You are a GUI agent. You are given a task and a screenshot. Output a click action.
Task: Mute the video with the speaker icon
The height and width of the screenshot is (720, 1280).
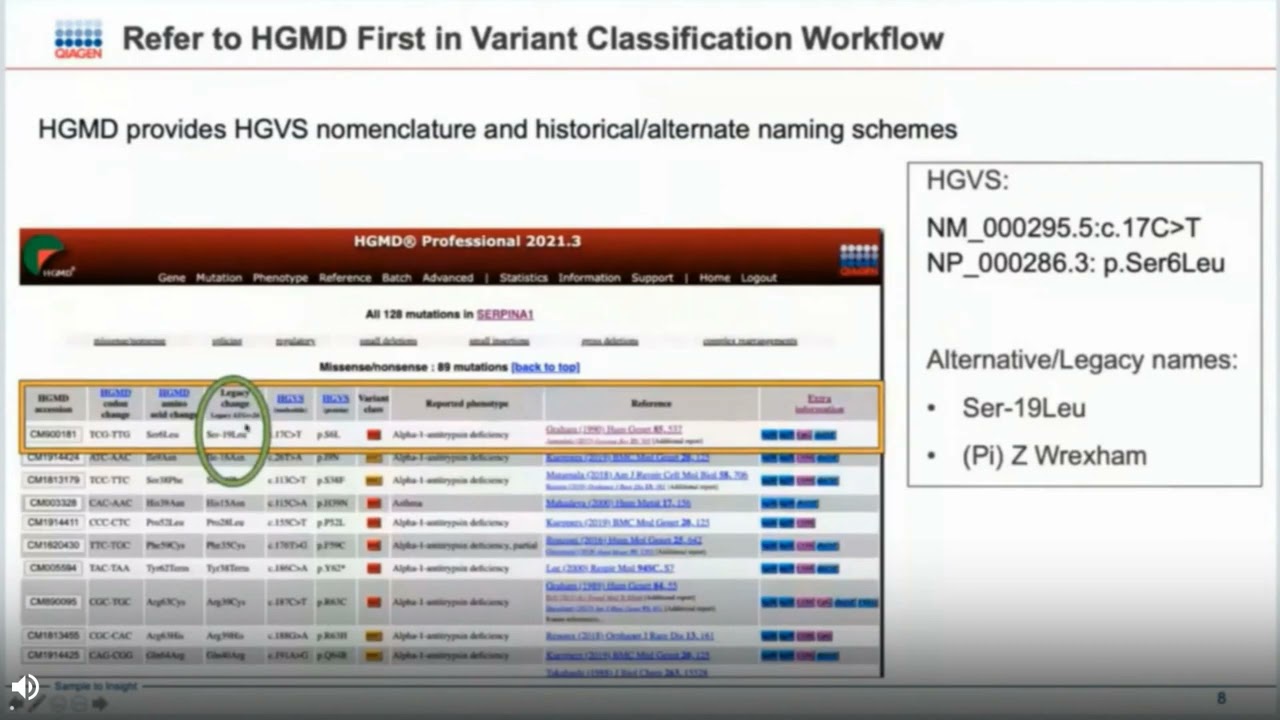pyautogui.click(x=25, y=687)
